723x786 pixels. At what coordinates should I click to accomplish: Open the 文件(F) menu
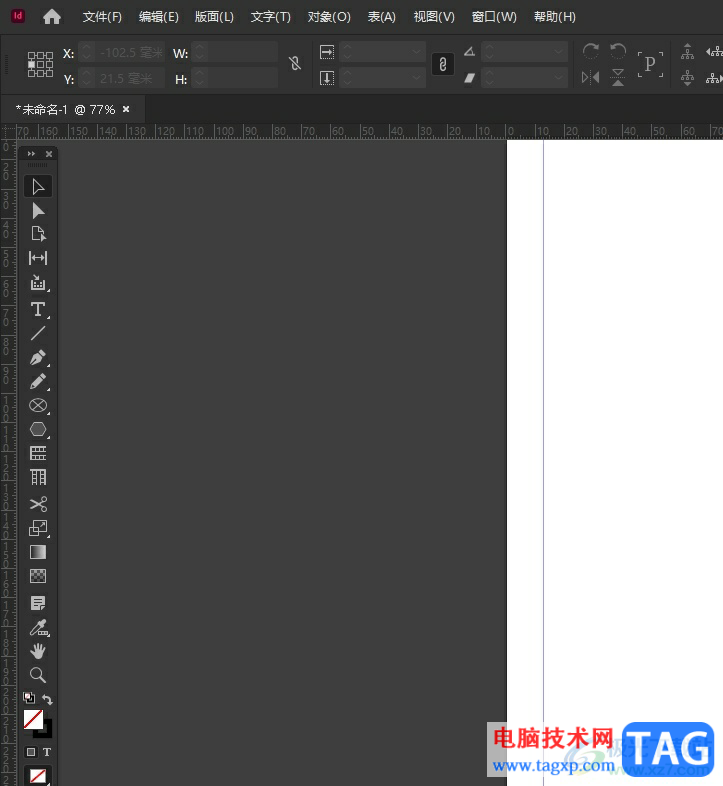coord(102,17)
